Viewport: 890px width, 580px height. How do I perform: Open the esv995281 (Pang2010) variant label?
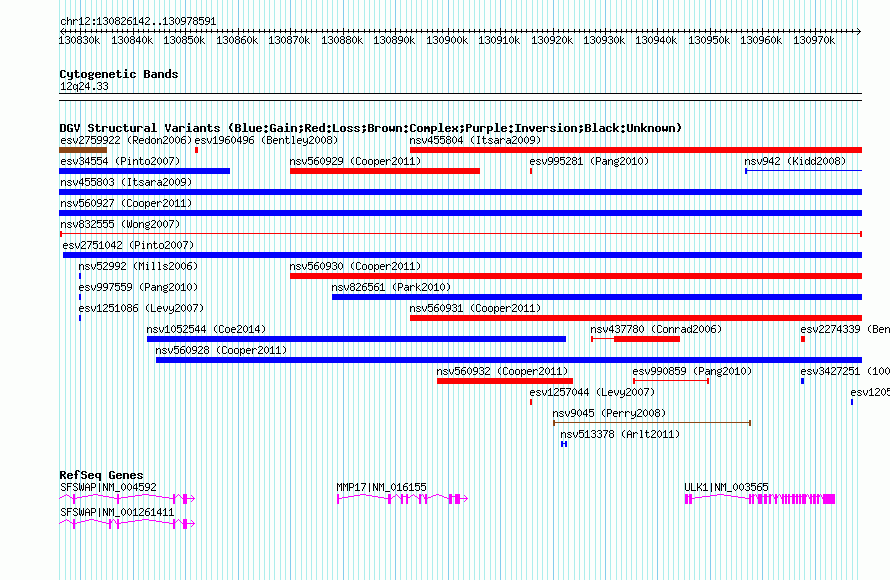point(589,161)
